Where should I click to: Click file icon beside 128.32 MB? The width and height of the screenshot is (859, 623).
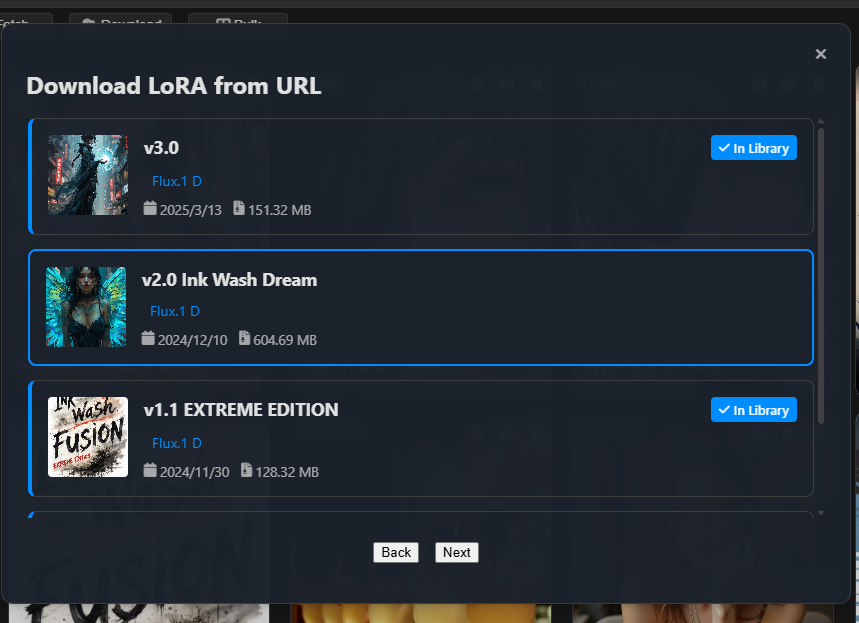click(x=246, y=470)
